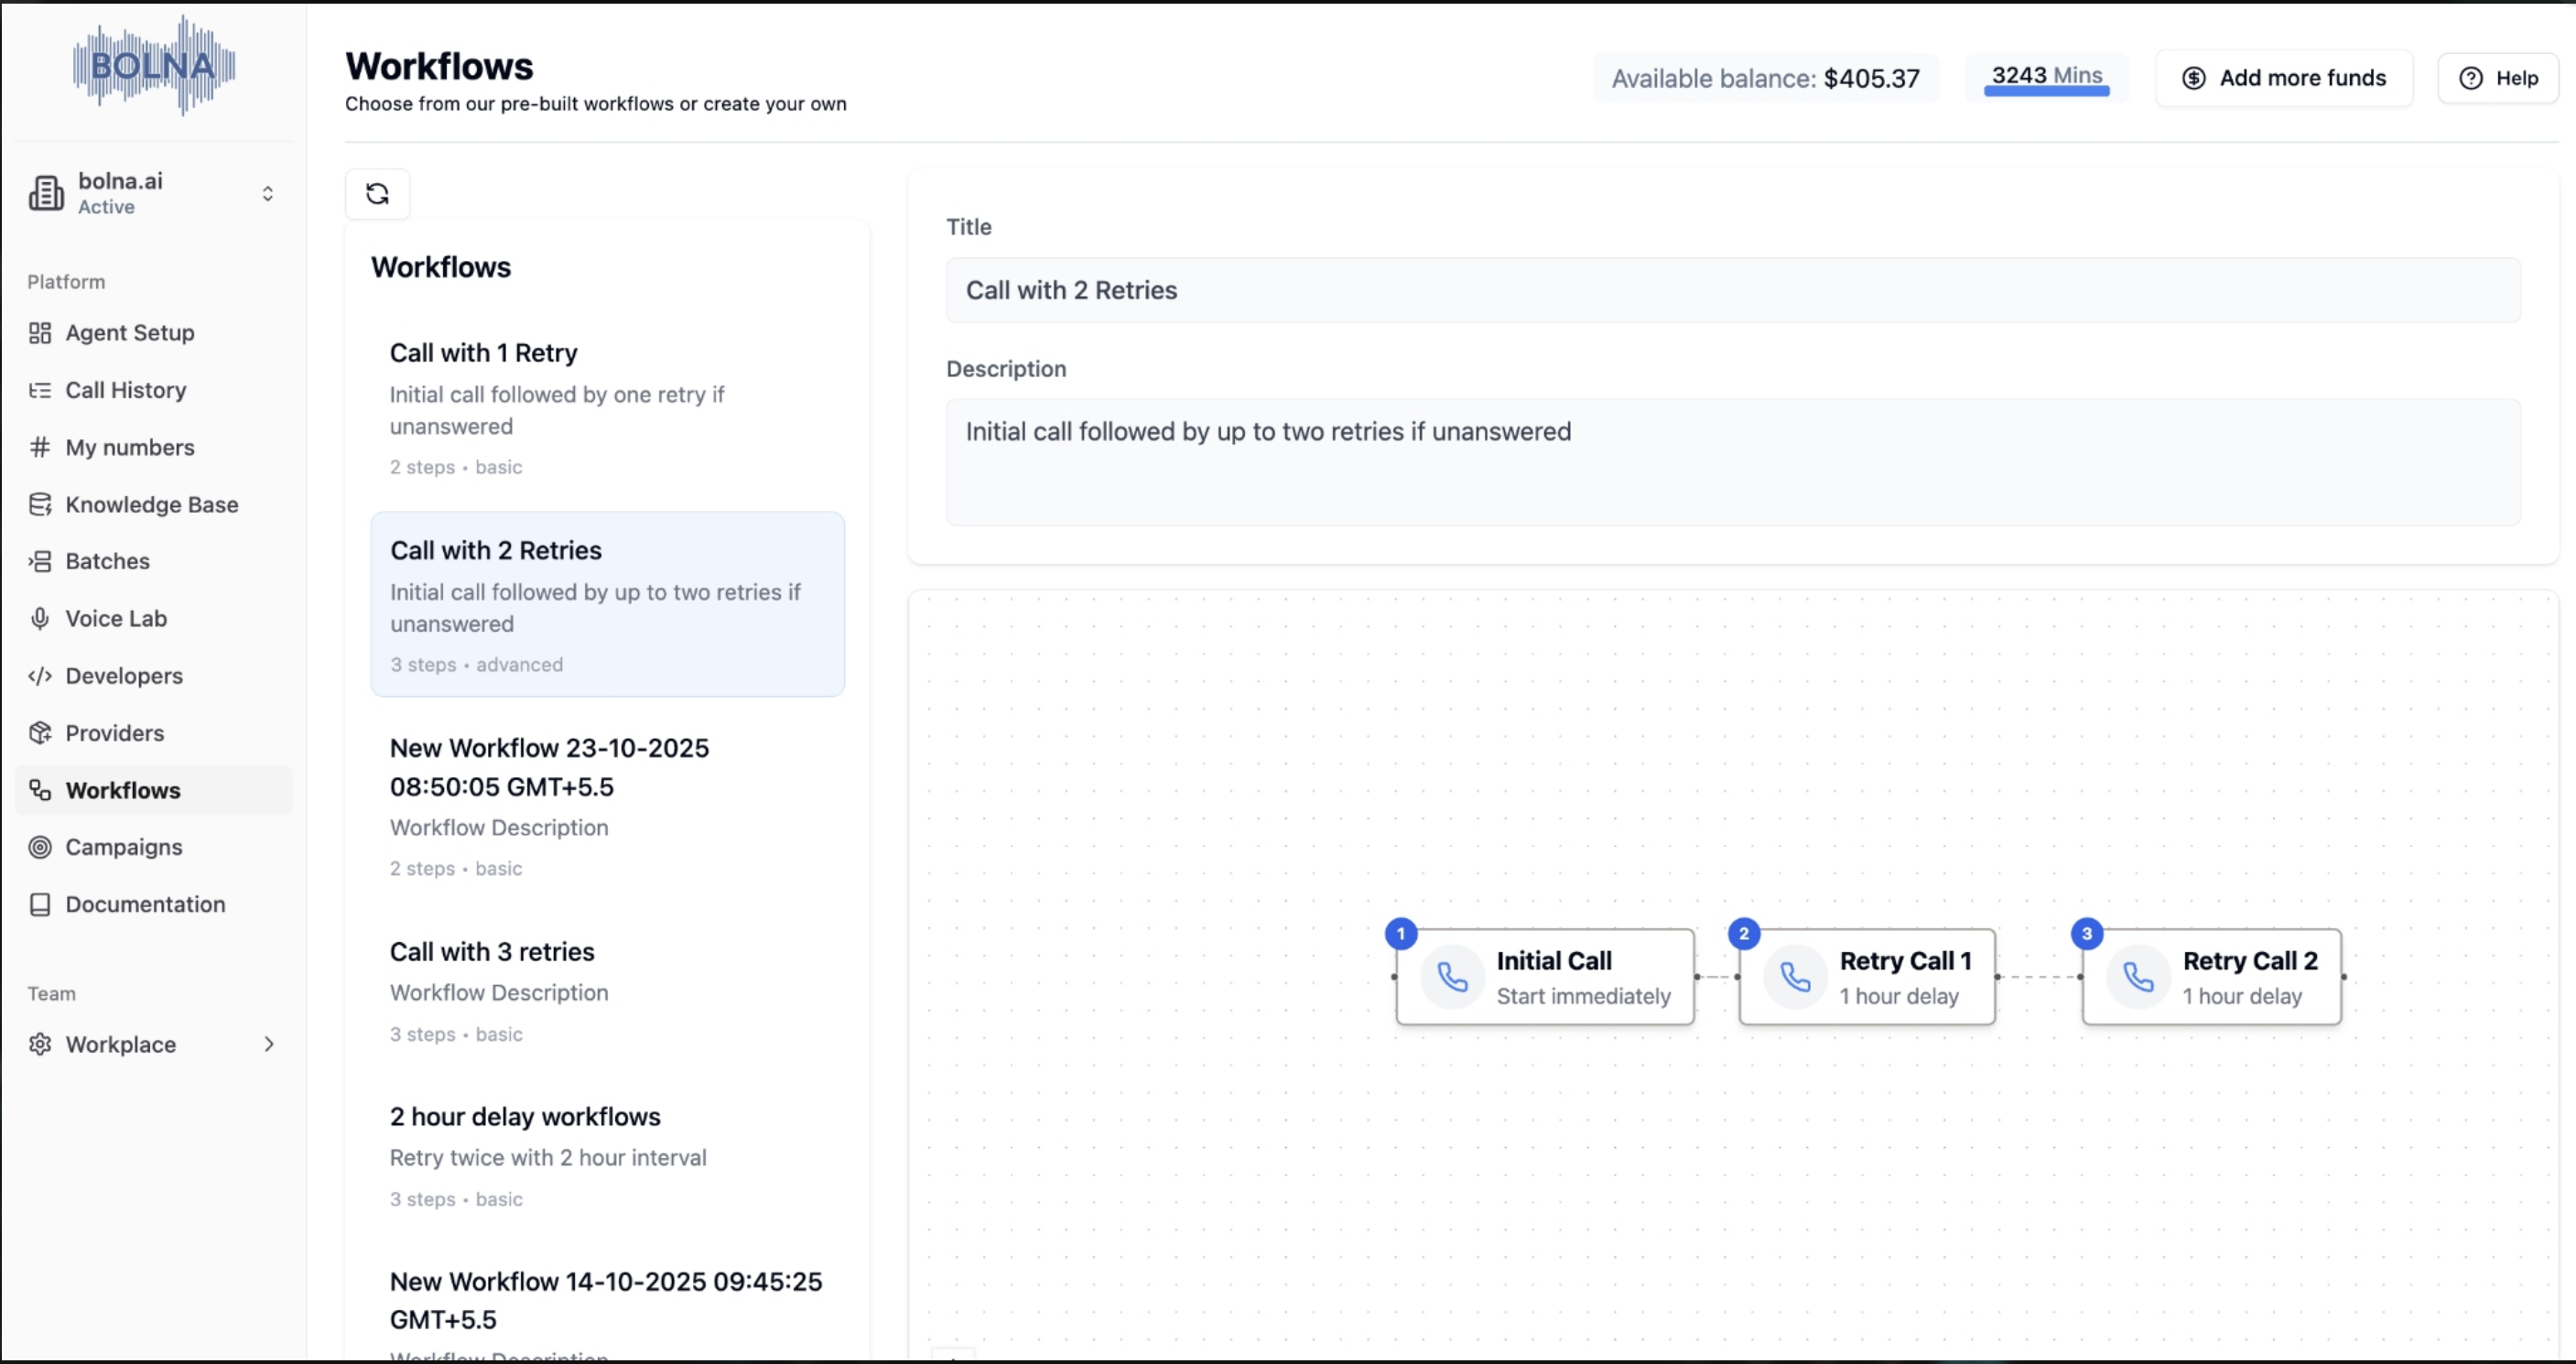Click the Developers code icon

[40, 676]
